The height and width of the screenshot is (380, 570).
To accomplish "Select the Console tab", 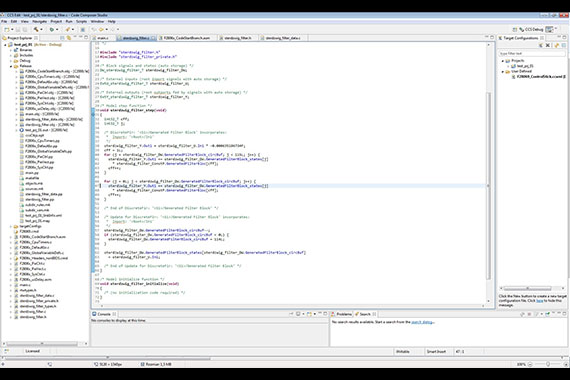I will coord(104,314).
